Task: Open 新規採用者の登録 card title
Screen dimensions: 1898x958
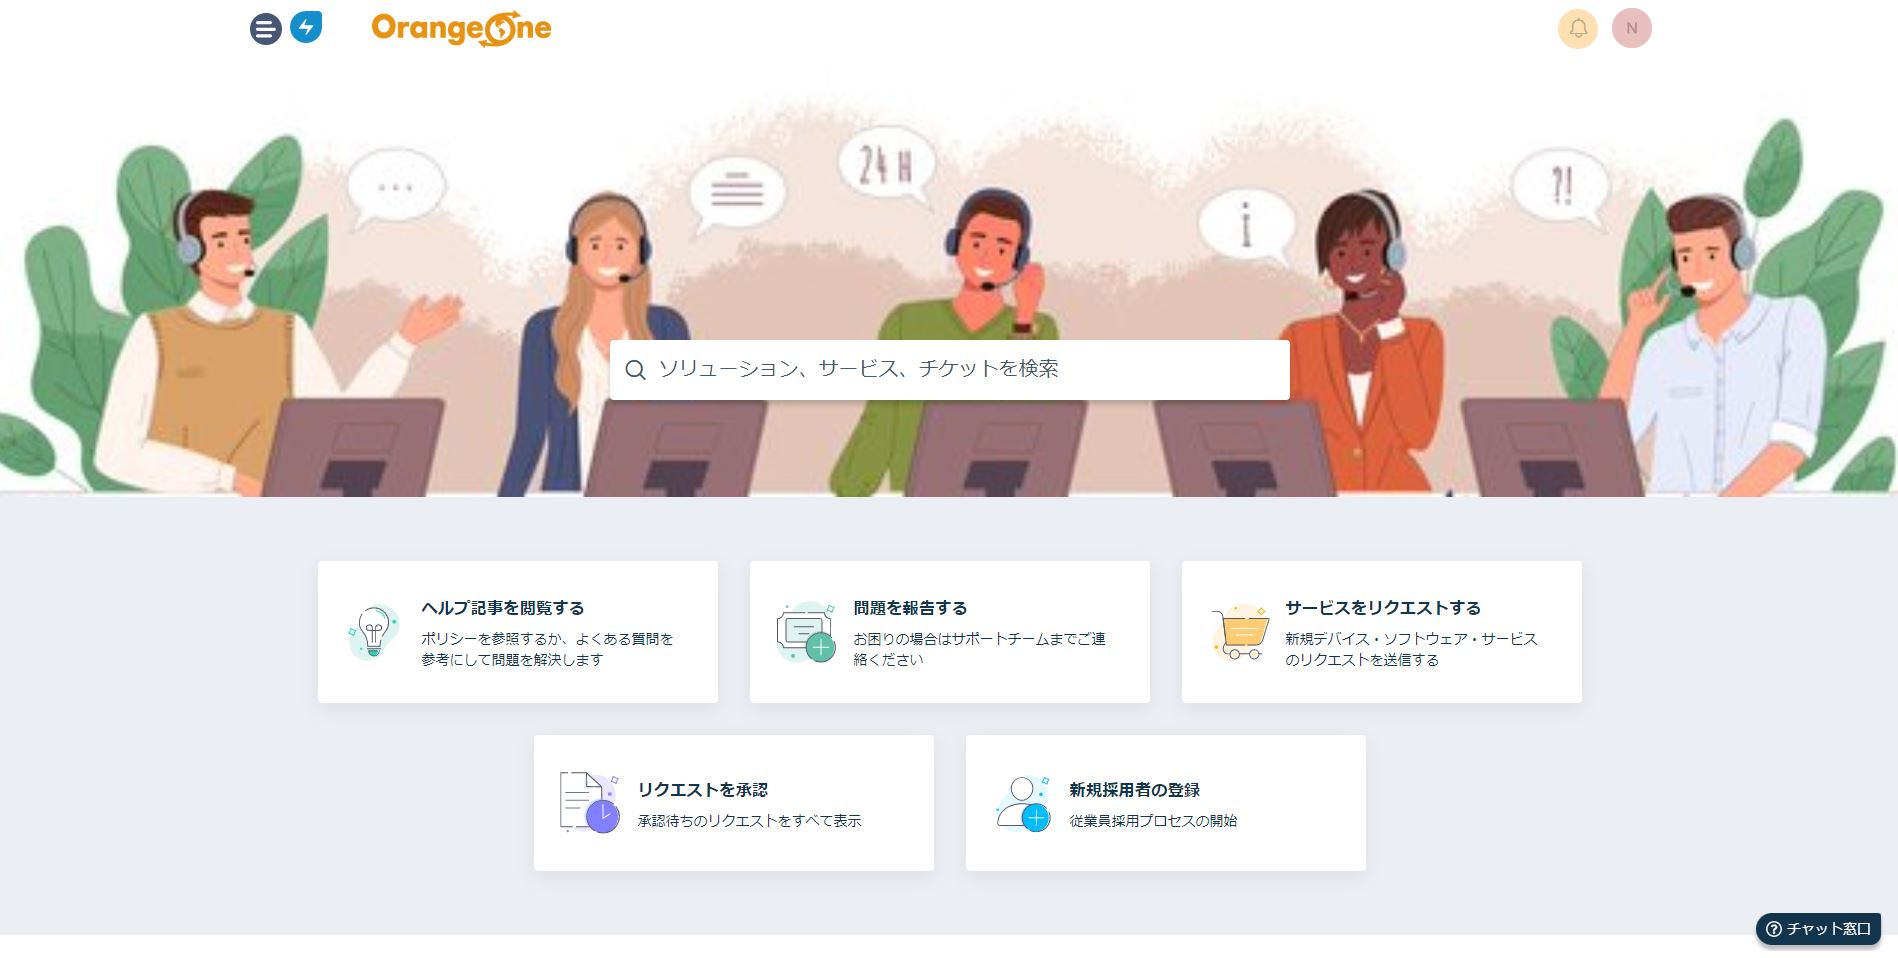Action: click(1135, 790)
